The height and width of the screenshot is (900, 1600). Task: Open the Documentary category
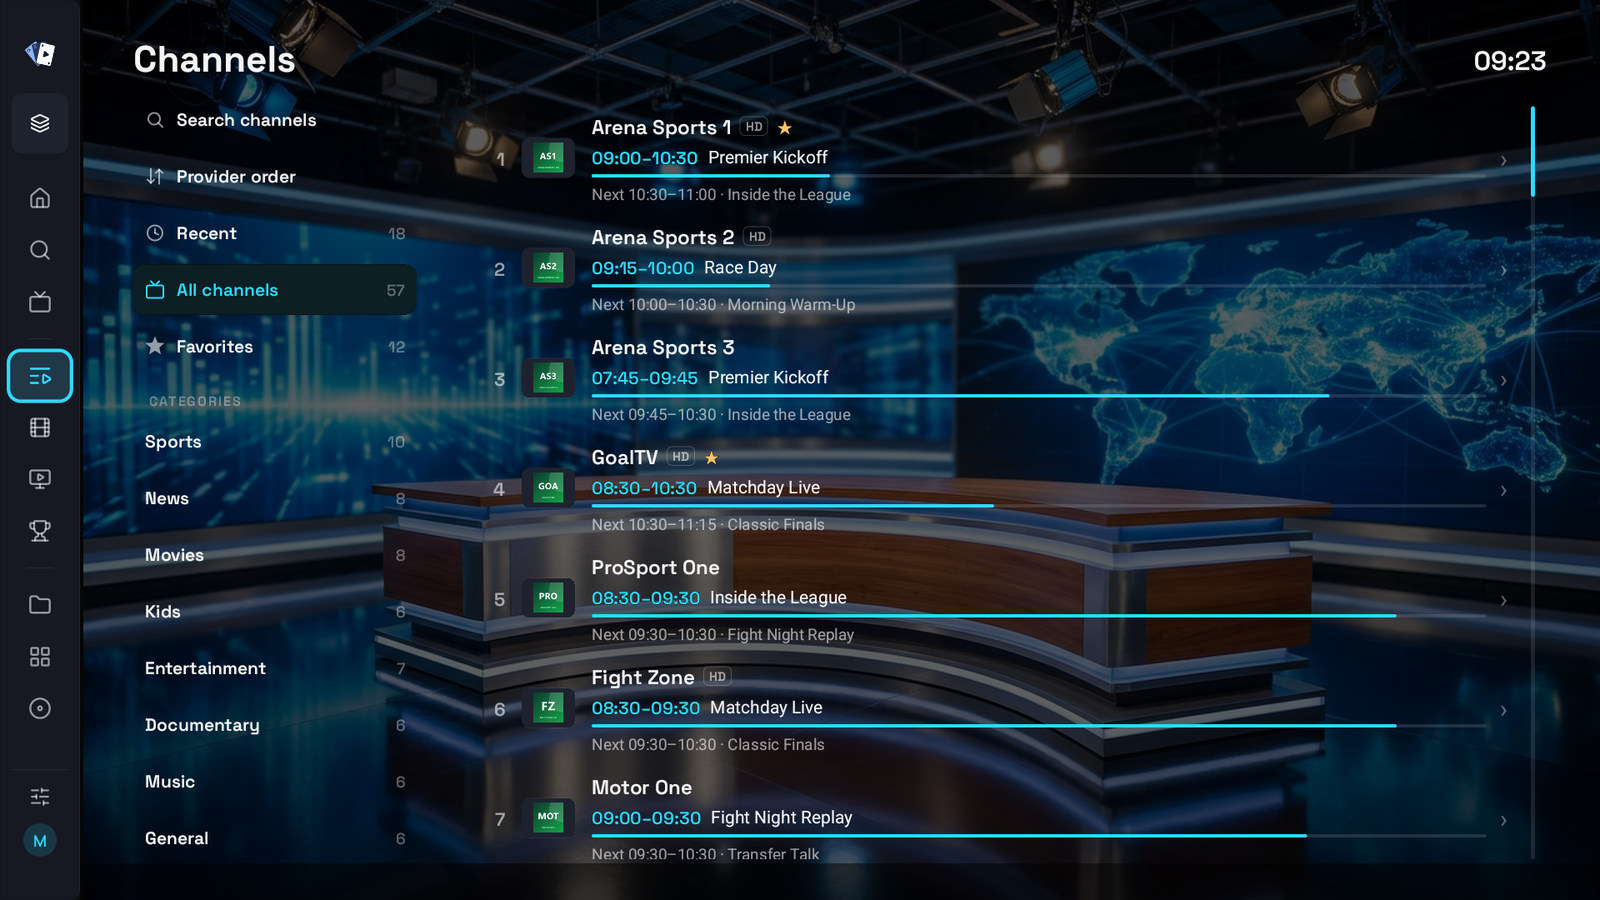point(275,725)
